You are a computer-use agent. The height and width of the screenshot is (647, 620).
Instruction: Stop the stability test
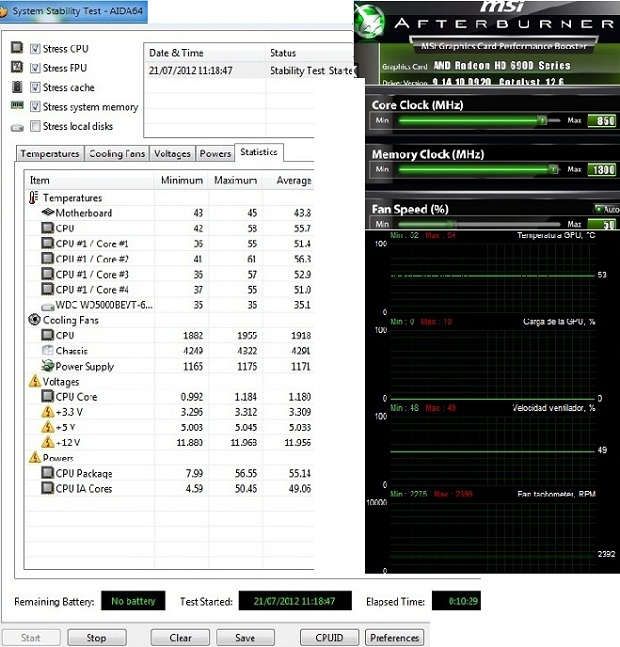(x=97, y=638)
